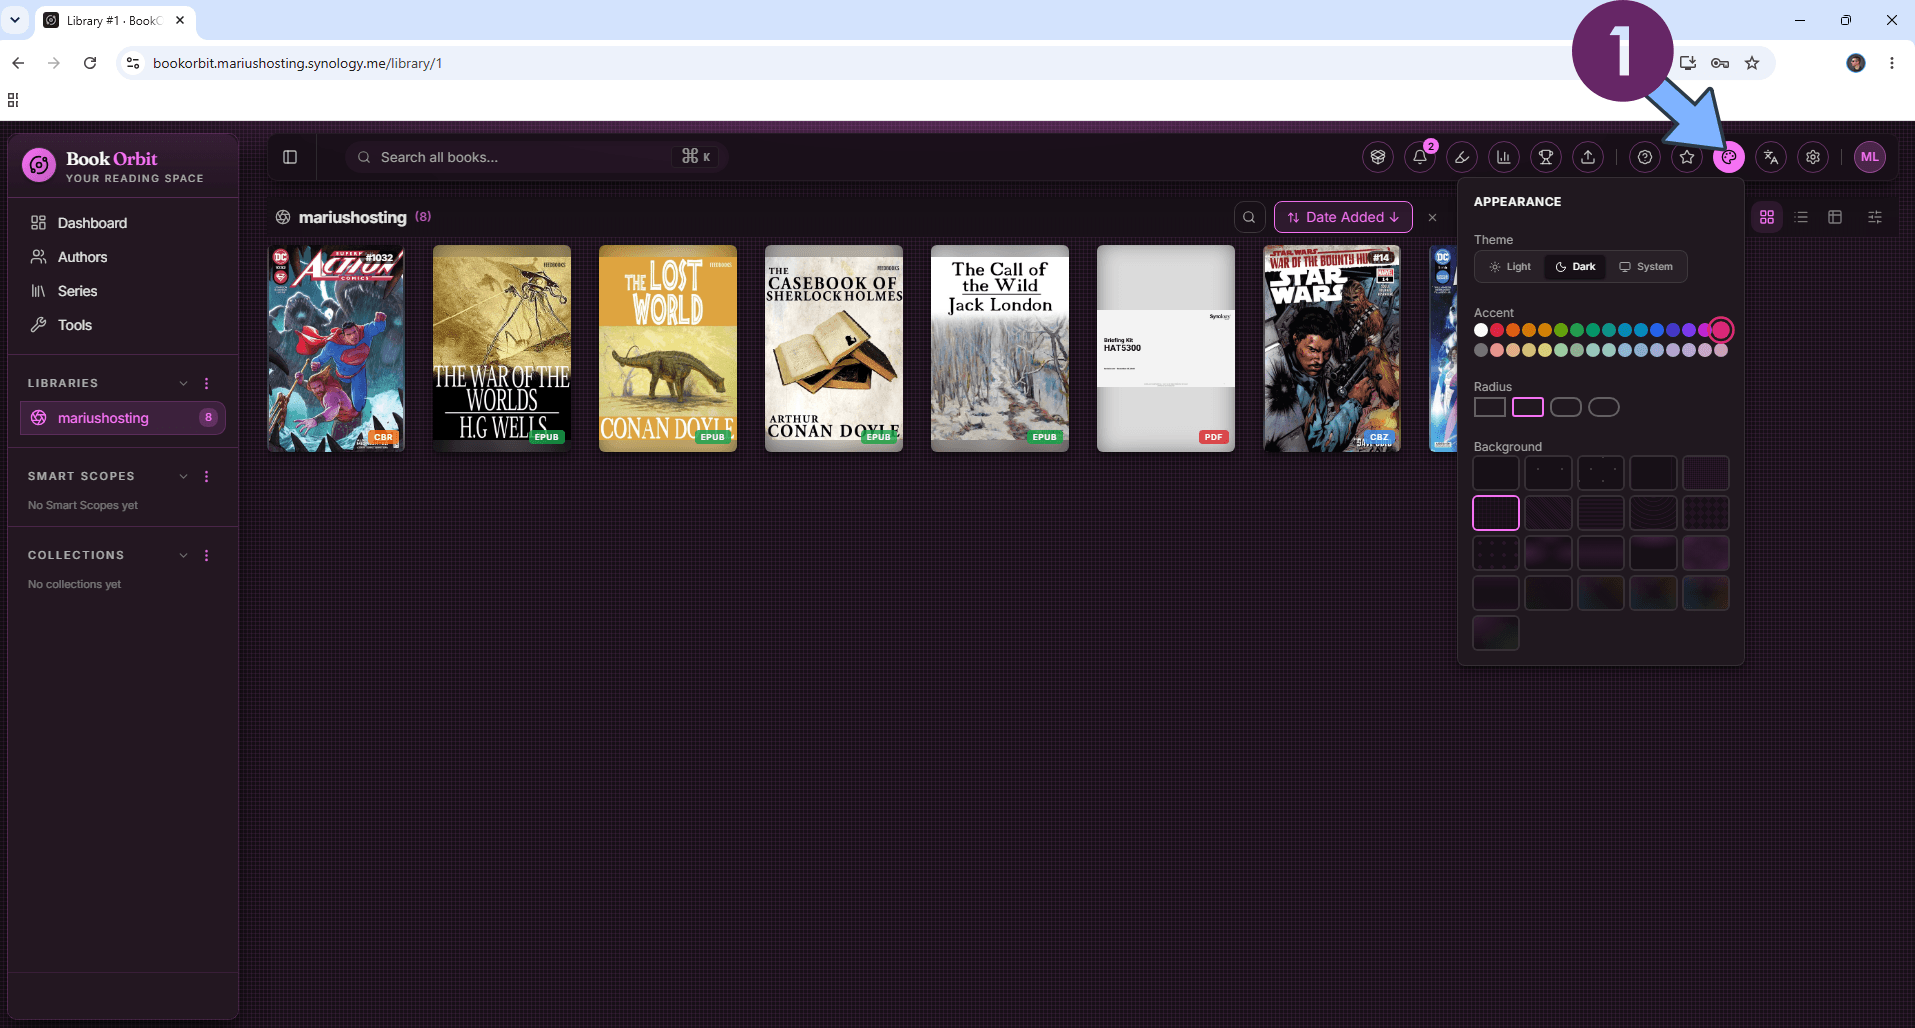Viewport: 1915px width, 1028px height.
Task: Select the System theme option
Action: pos(1646,267)
